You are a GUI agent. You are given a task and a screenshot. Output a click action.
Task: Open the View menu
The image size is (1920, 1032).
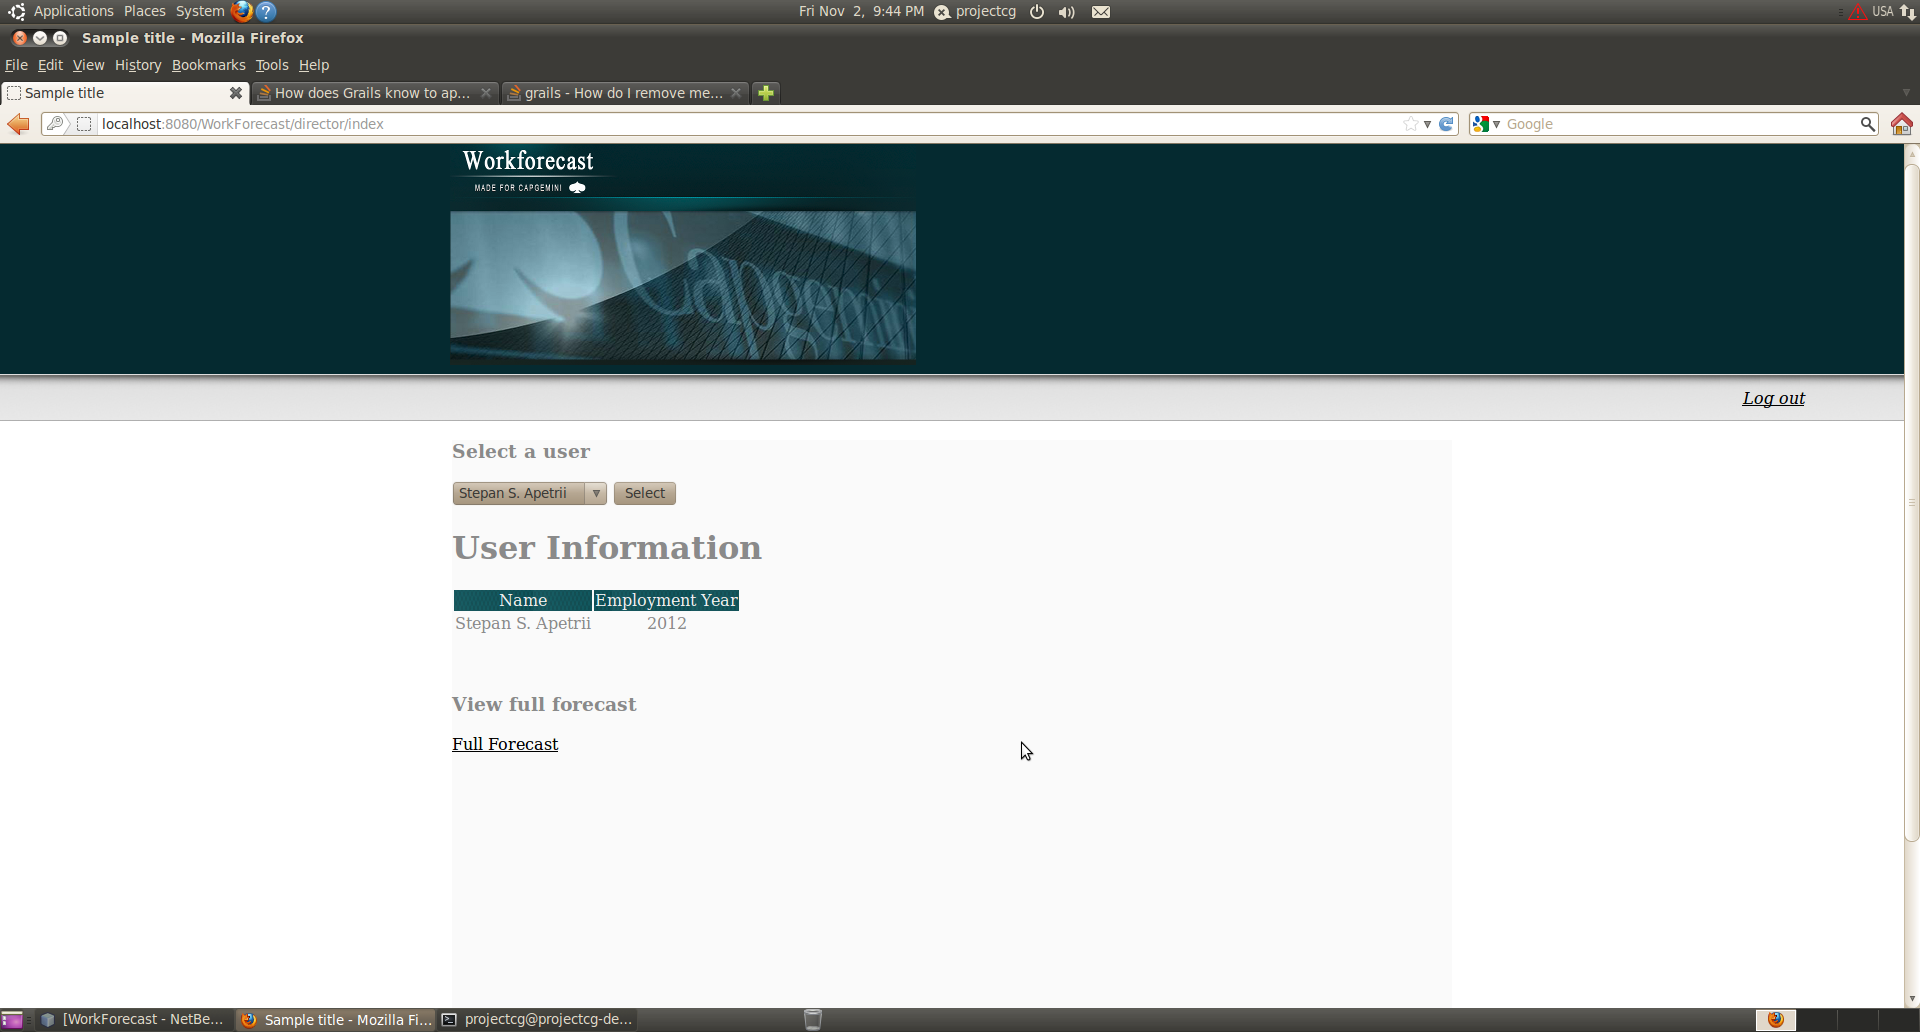click(x=88, y=65)
